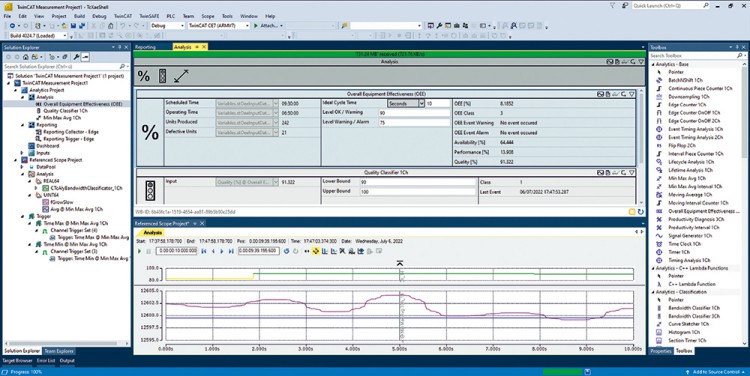
Task: Click the Home icon in Solution Explorer toolbar
Action: pos(25,57)
